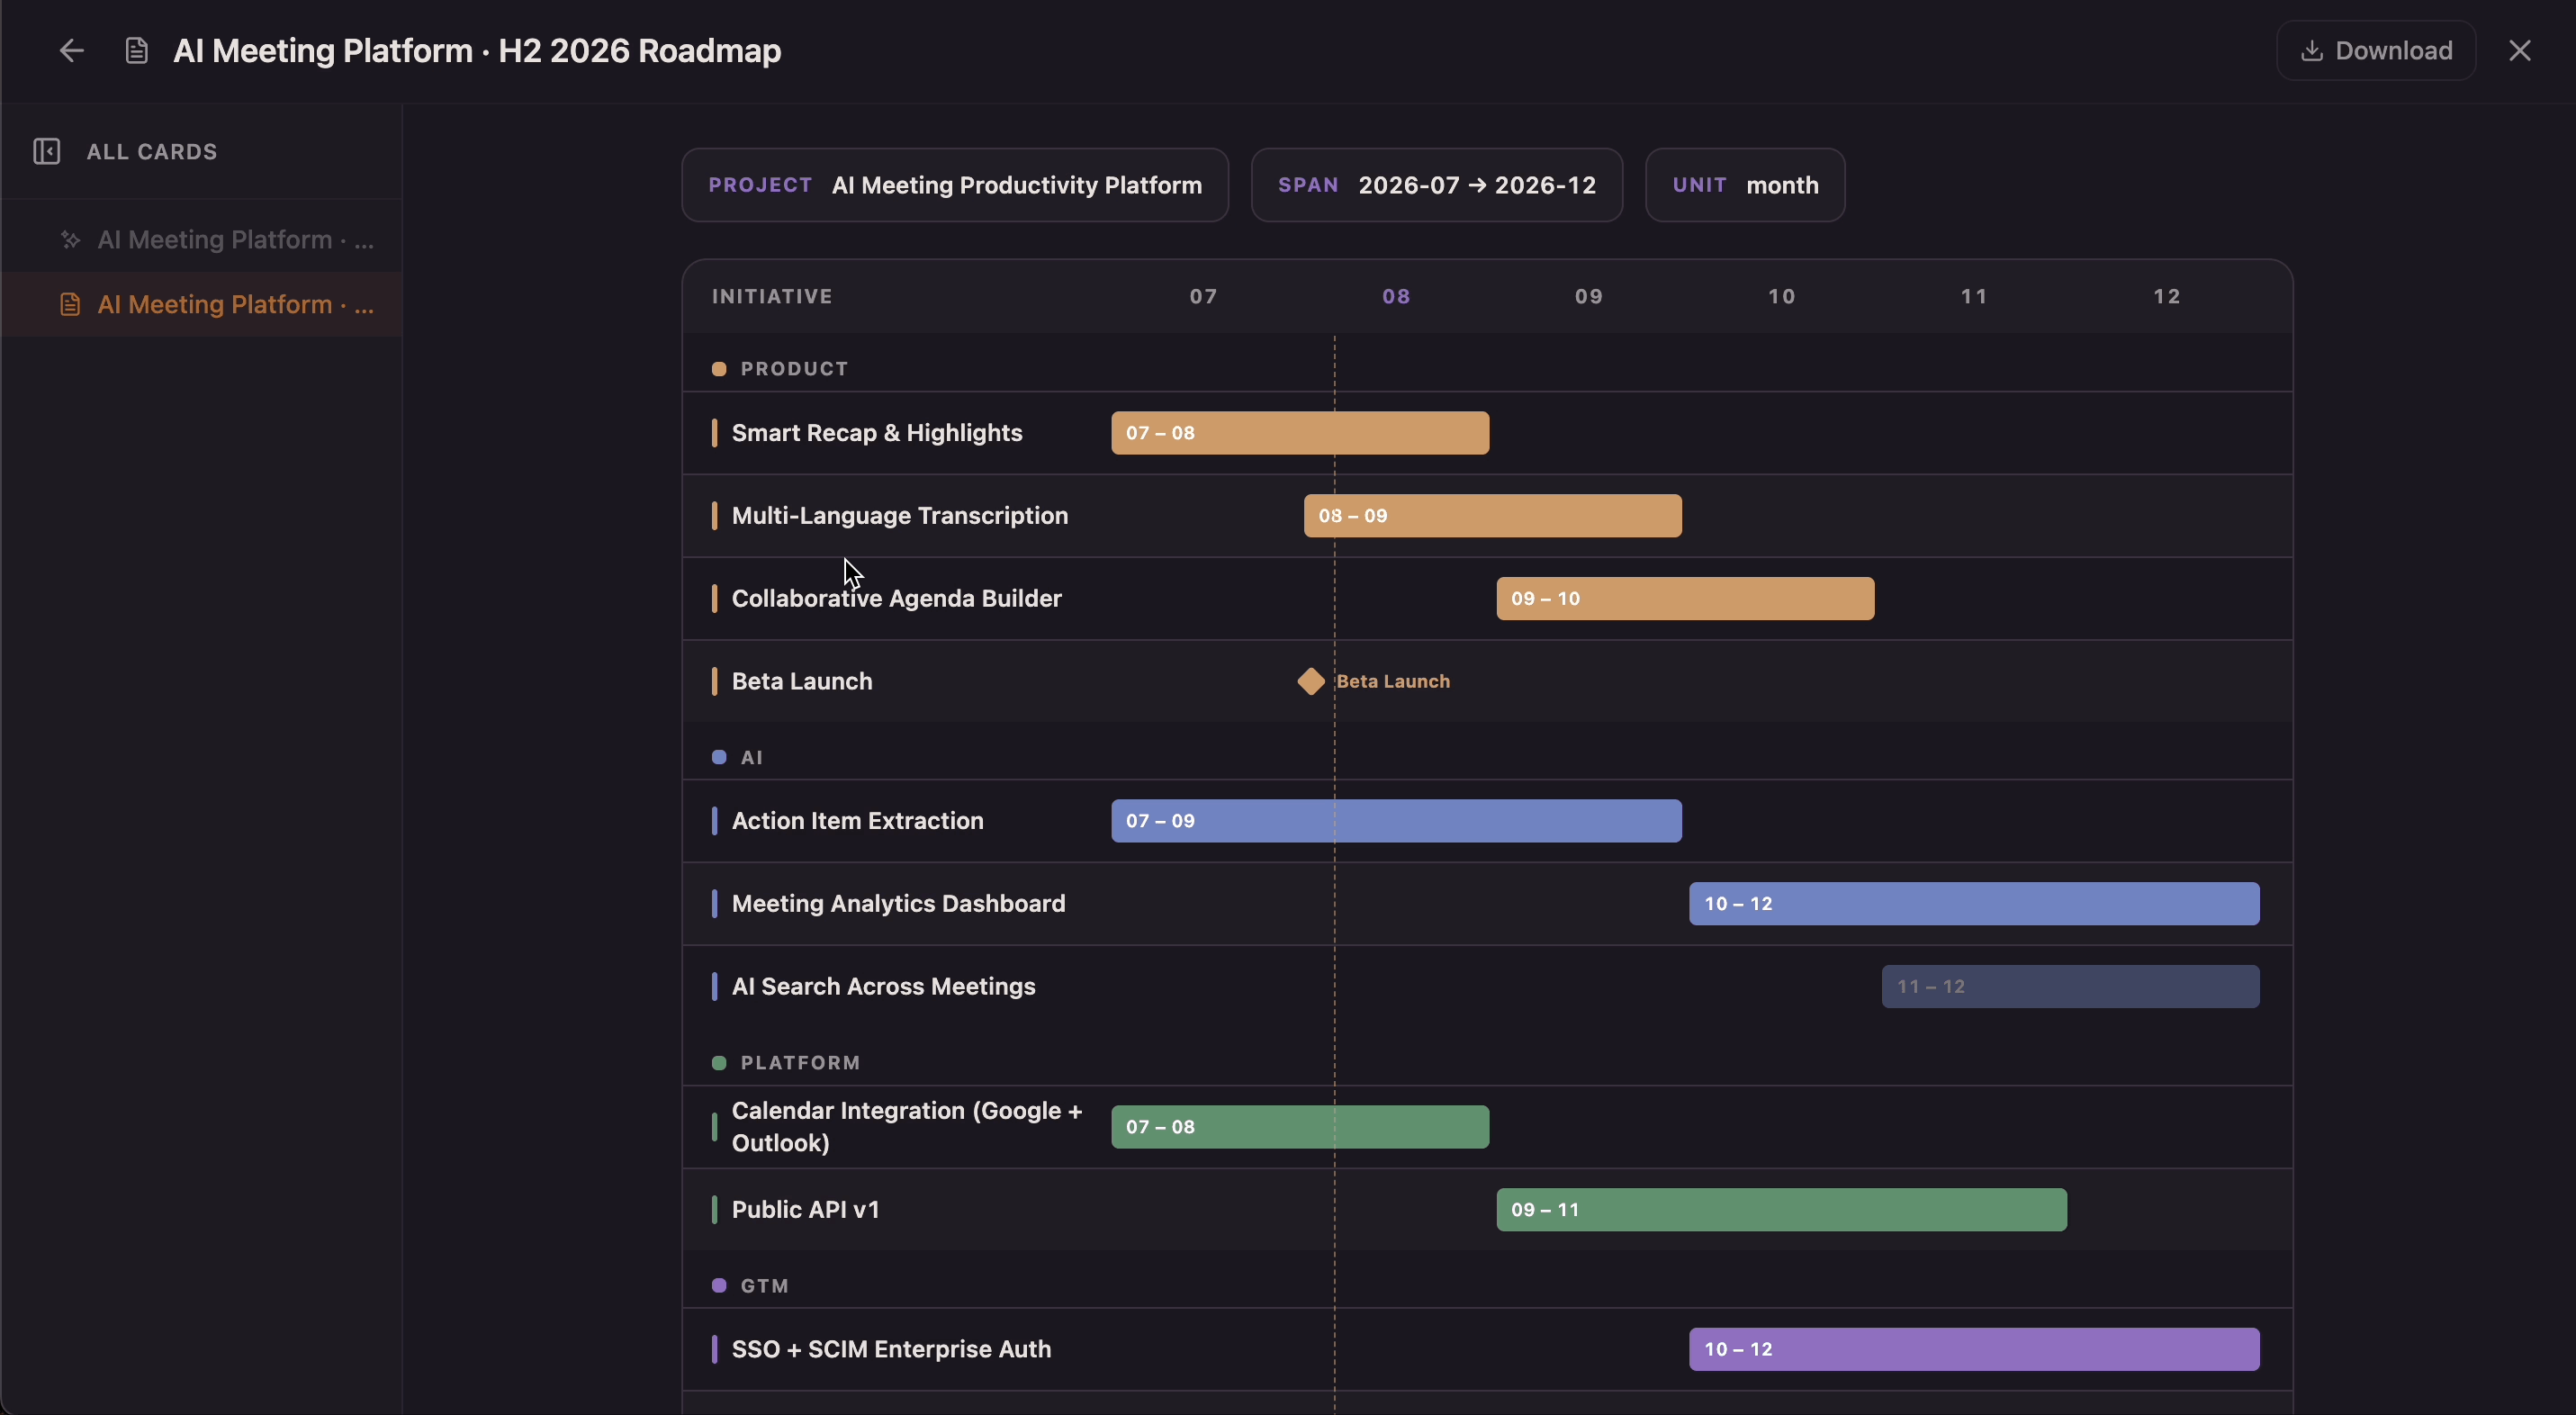Viewport: 2576px width, 1415px height.
Task: Click the dimmed 11 – 12 bar
Action: [x=2070, y=987]
